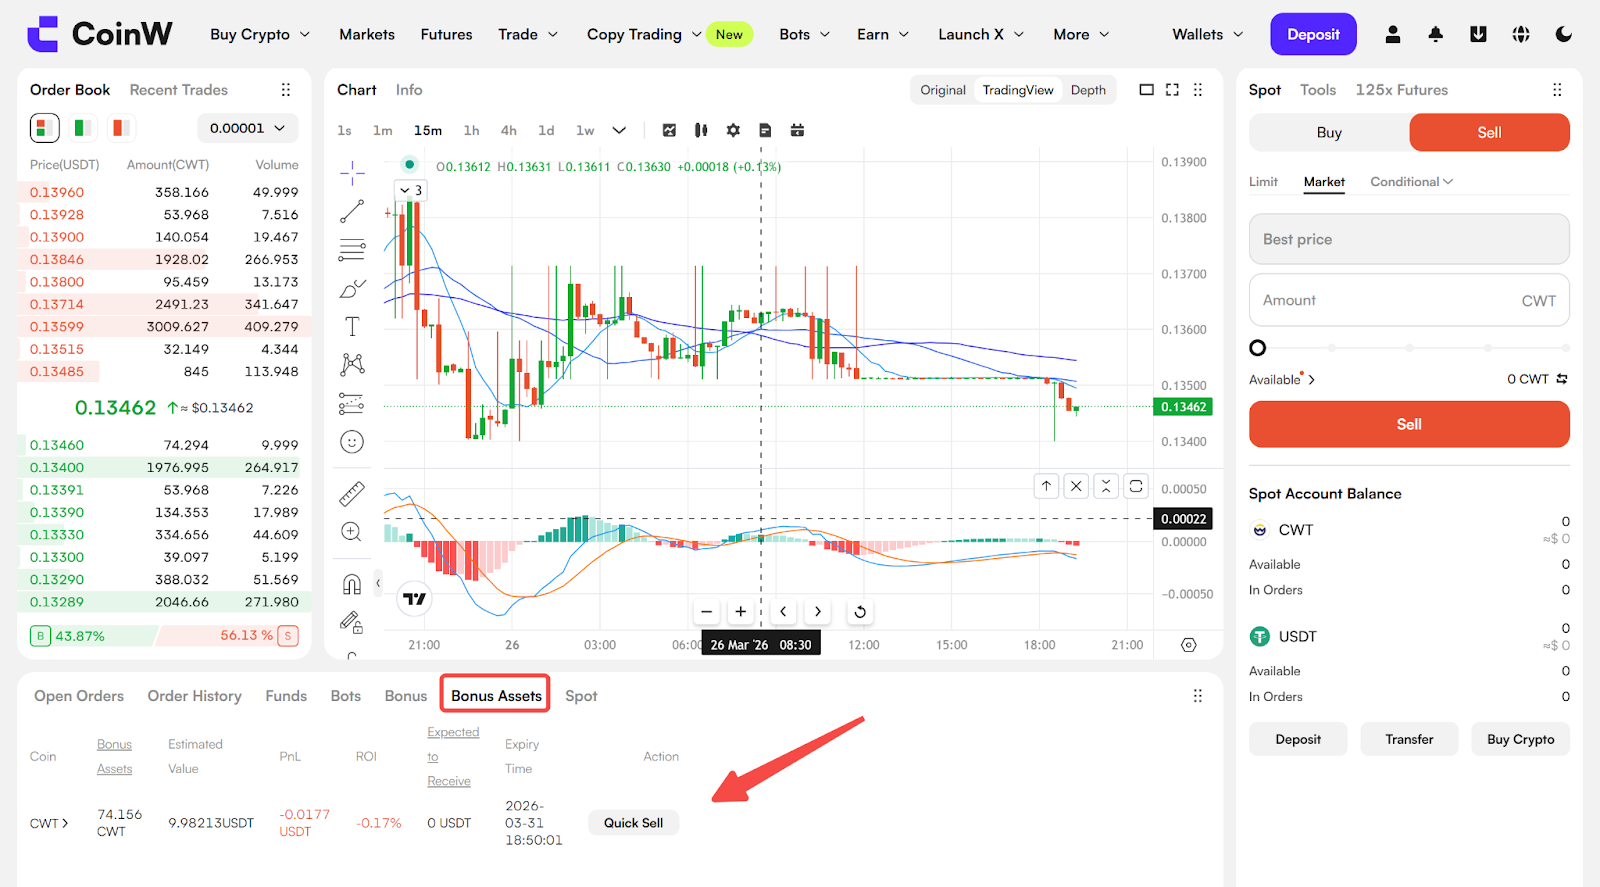Click the midpoint marker on amount slider
Image resolution: width=1600 pixels, height=887 pixels.
(1409, 348)
